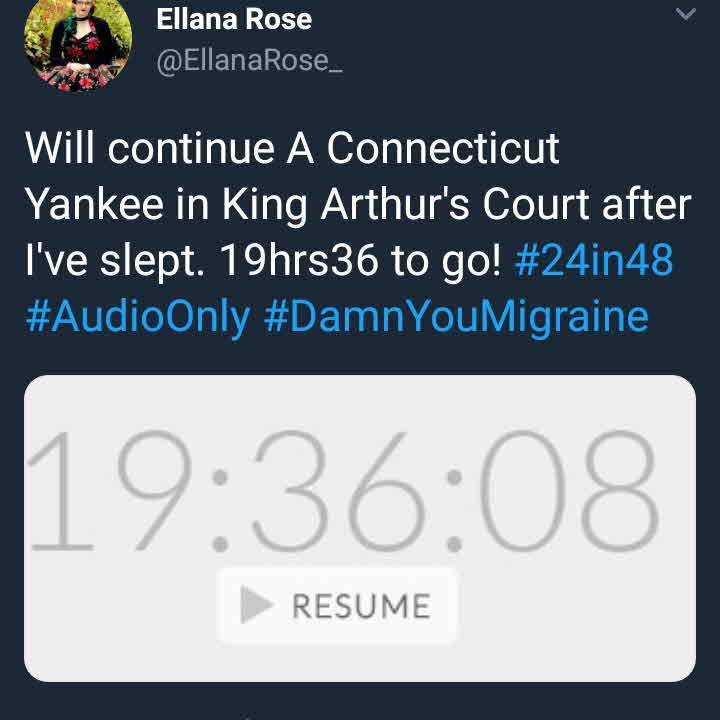Click the first colon in the timer
The height and width of the screenshot is (720, 720).
pos(220,511)
